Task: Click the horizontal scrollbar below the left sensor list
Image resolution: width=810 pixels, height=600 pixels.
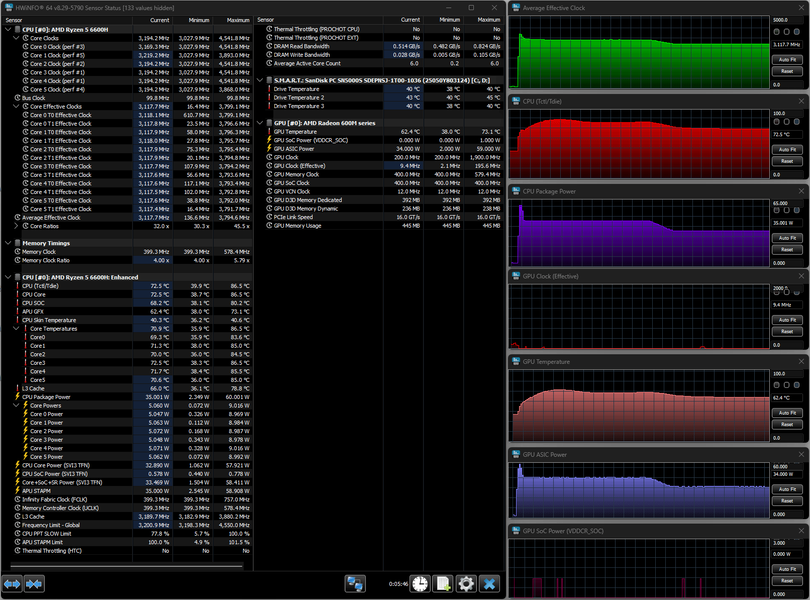Action: click(127, 566)
